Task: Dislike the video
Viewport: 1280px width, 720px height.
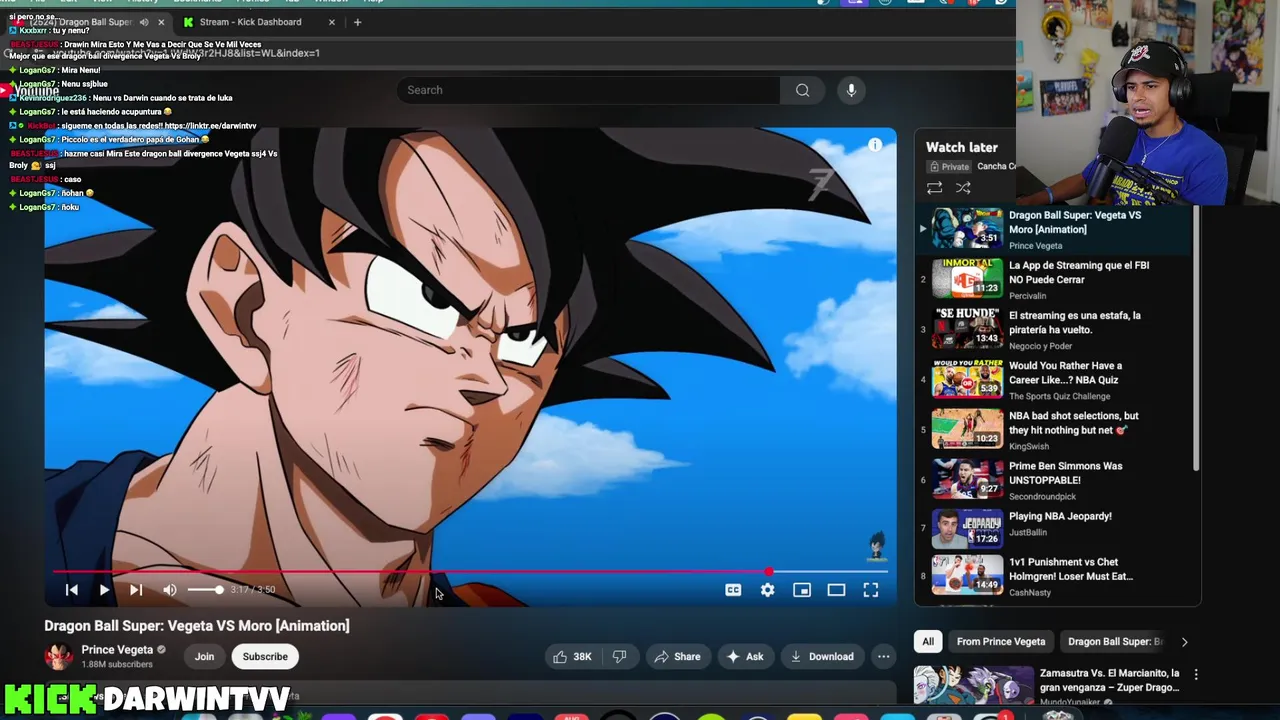Action: [x=620, y=657]
